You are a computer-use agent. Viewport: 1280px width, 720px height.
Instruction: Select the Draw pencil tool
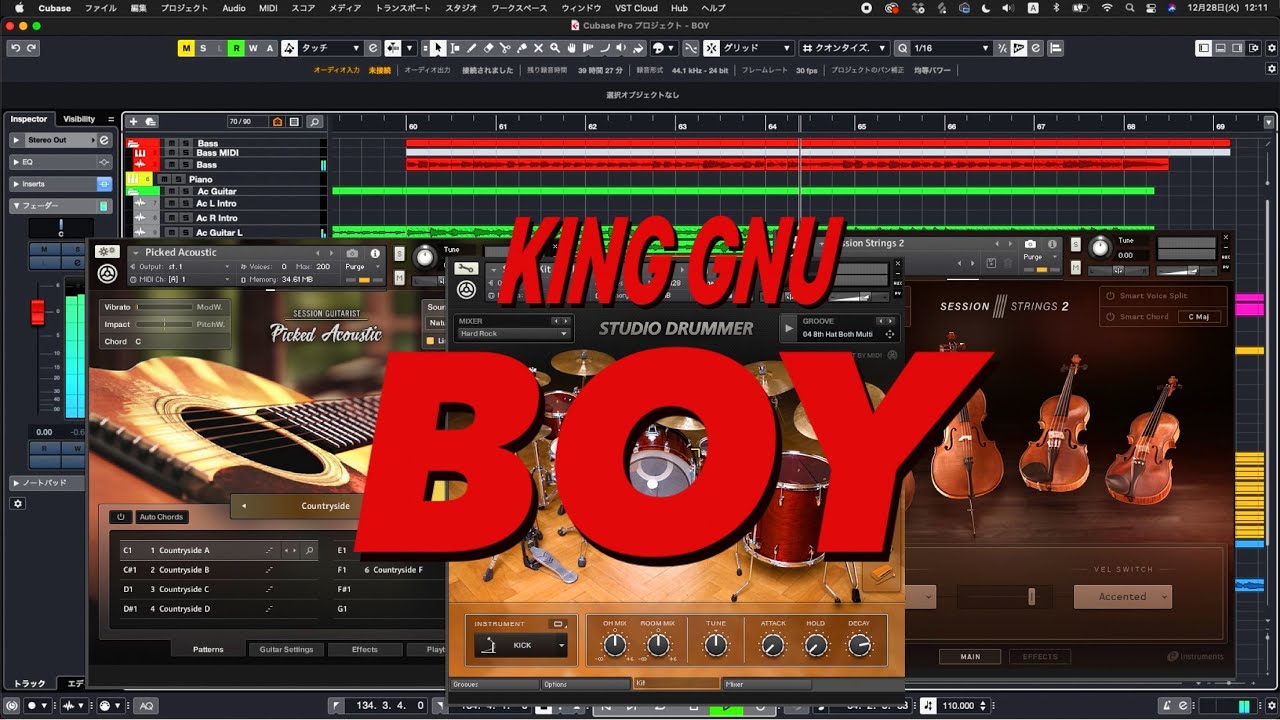(x=472, y=48)
